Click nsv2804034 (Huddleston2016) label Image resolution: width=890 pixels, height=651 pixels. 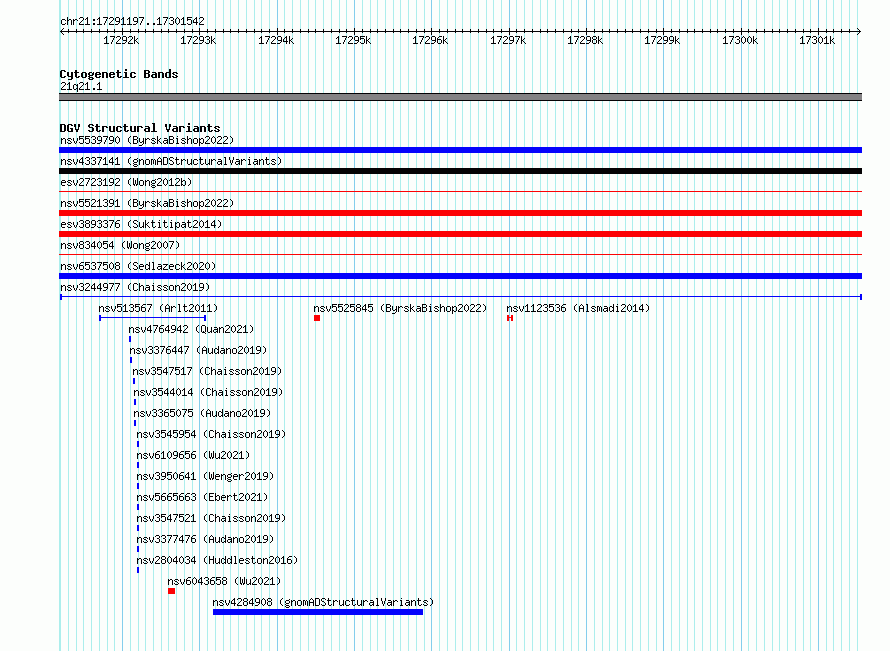(x=217, y=560)
